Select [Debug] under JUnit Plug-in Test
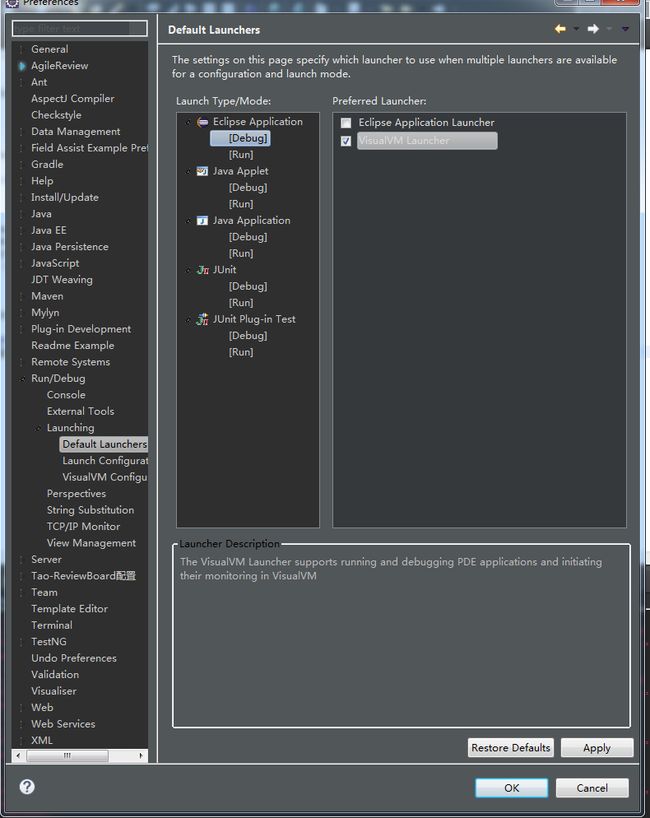650x818 pixels. click(248, 336)
